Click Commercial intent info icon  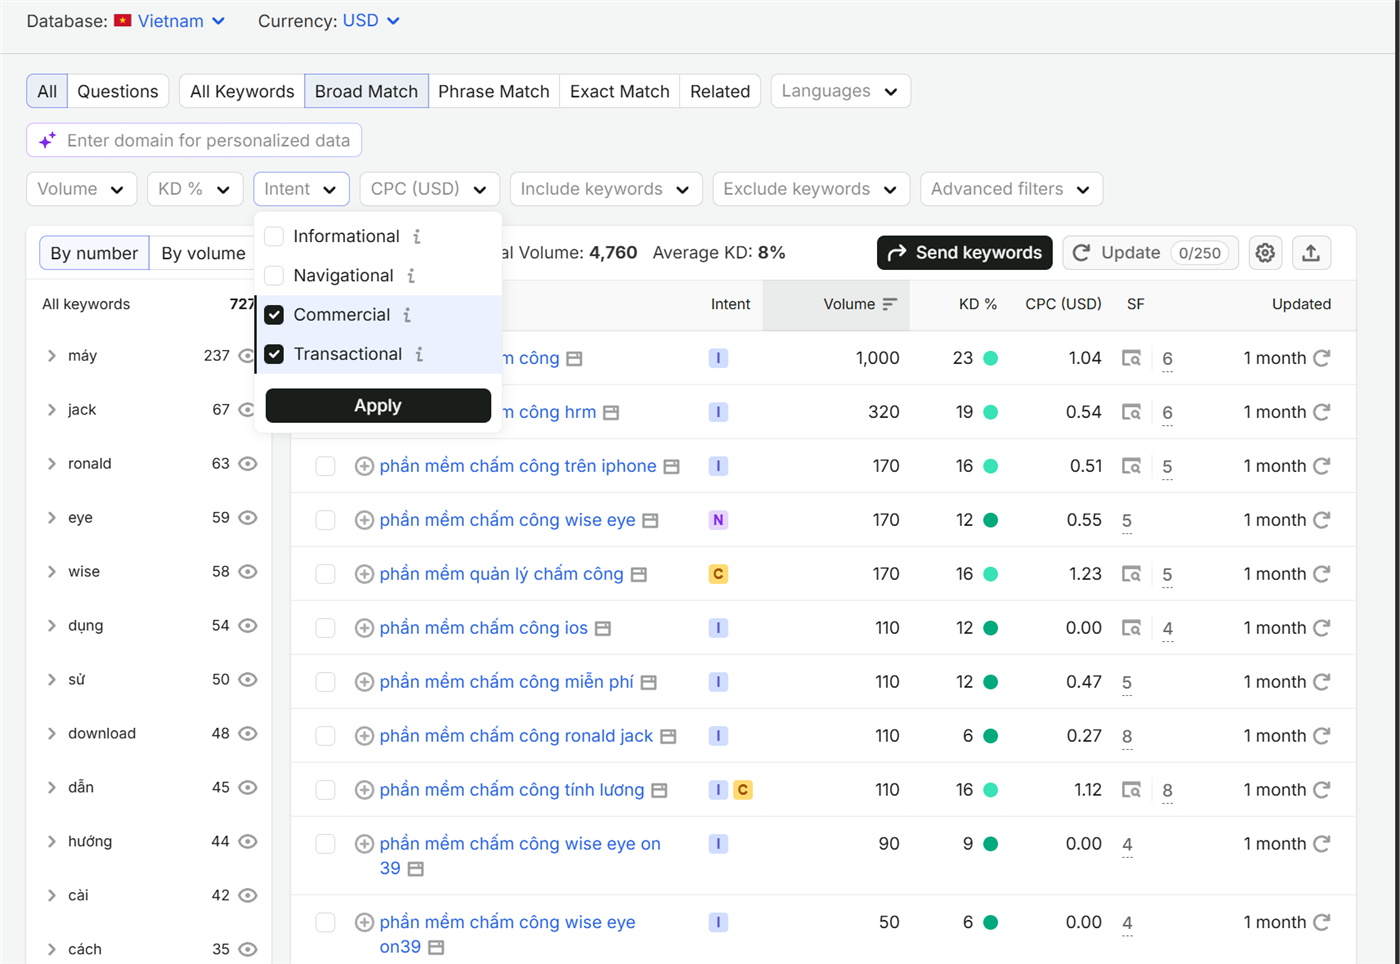coord(407,315)
